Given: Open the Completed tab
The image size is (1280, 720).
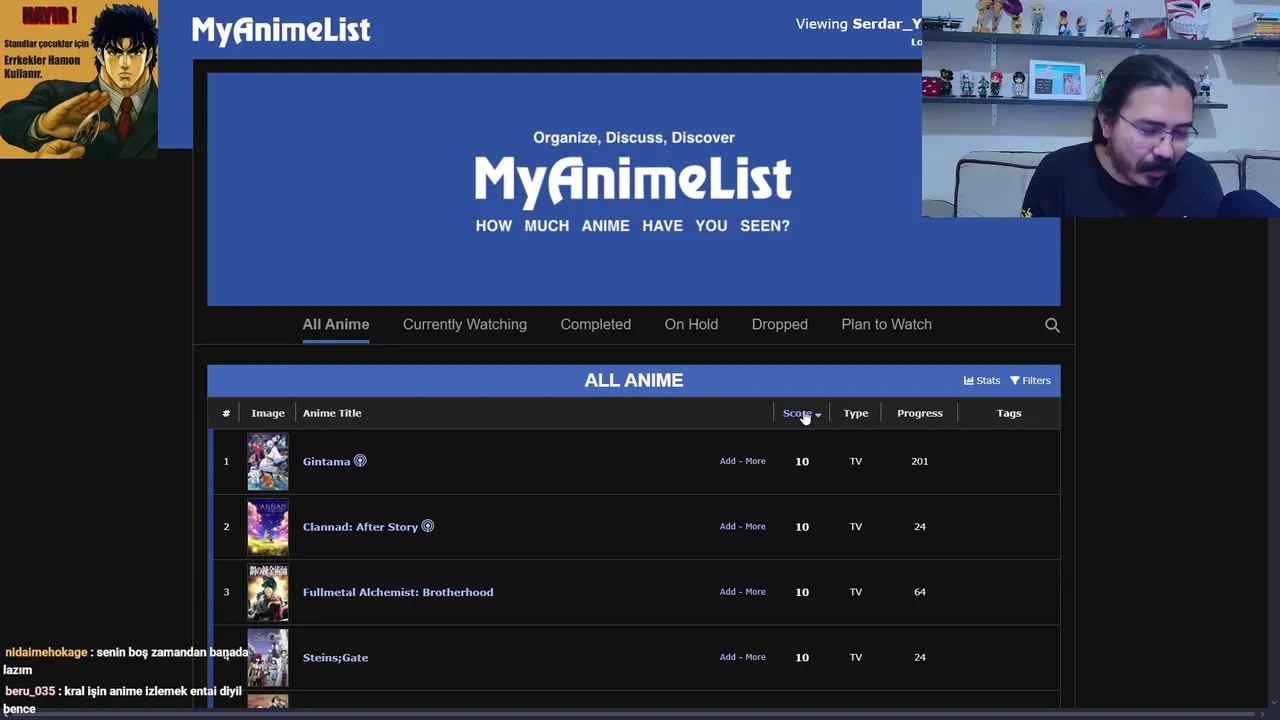Looking at the screenshot, I should [596, 324].
